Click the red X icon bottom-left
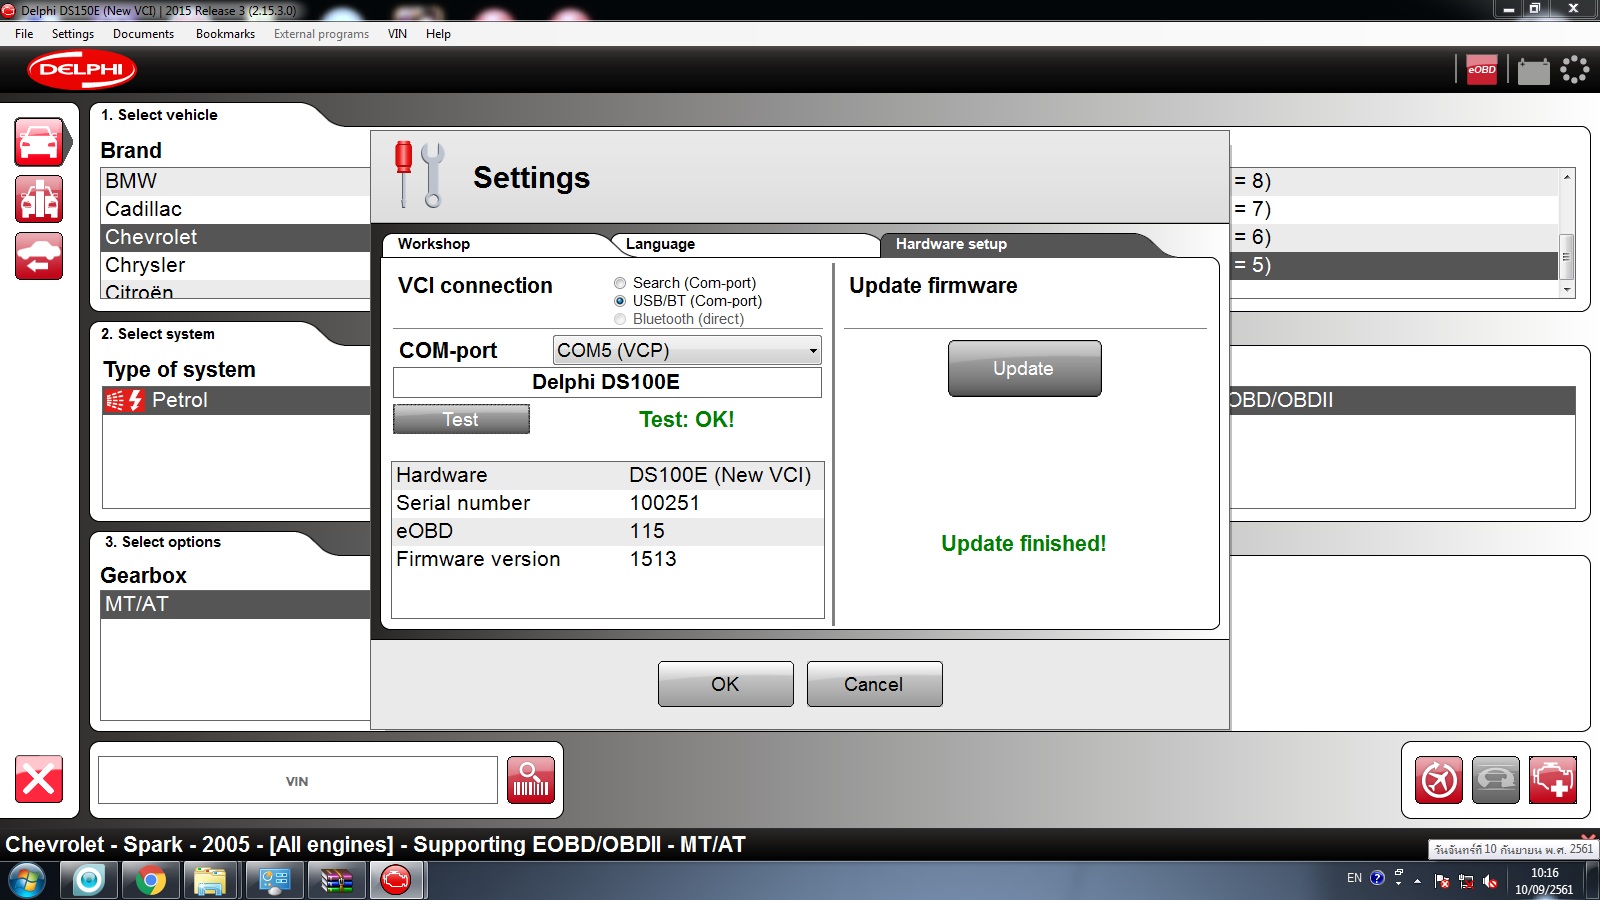 [39, 779]
